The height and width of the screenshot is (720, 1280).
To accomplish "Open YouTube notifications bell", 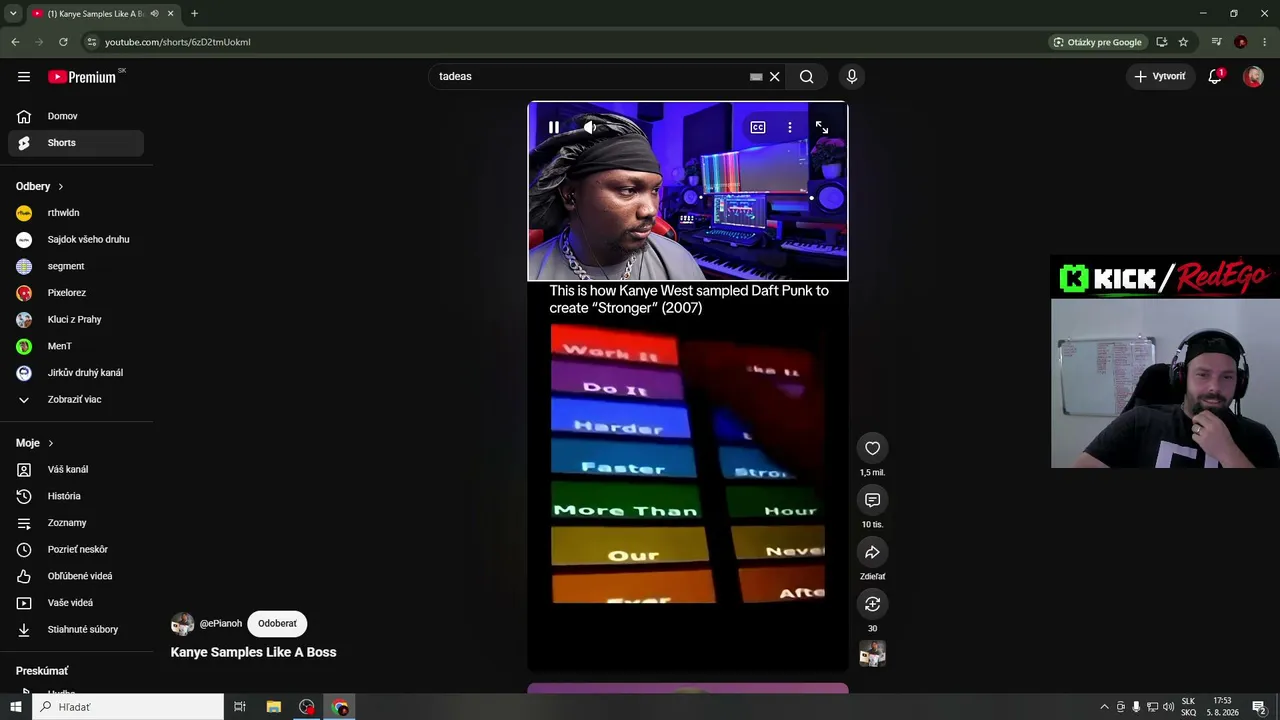I will tap(1215, 77).
